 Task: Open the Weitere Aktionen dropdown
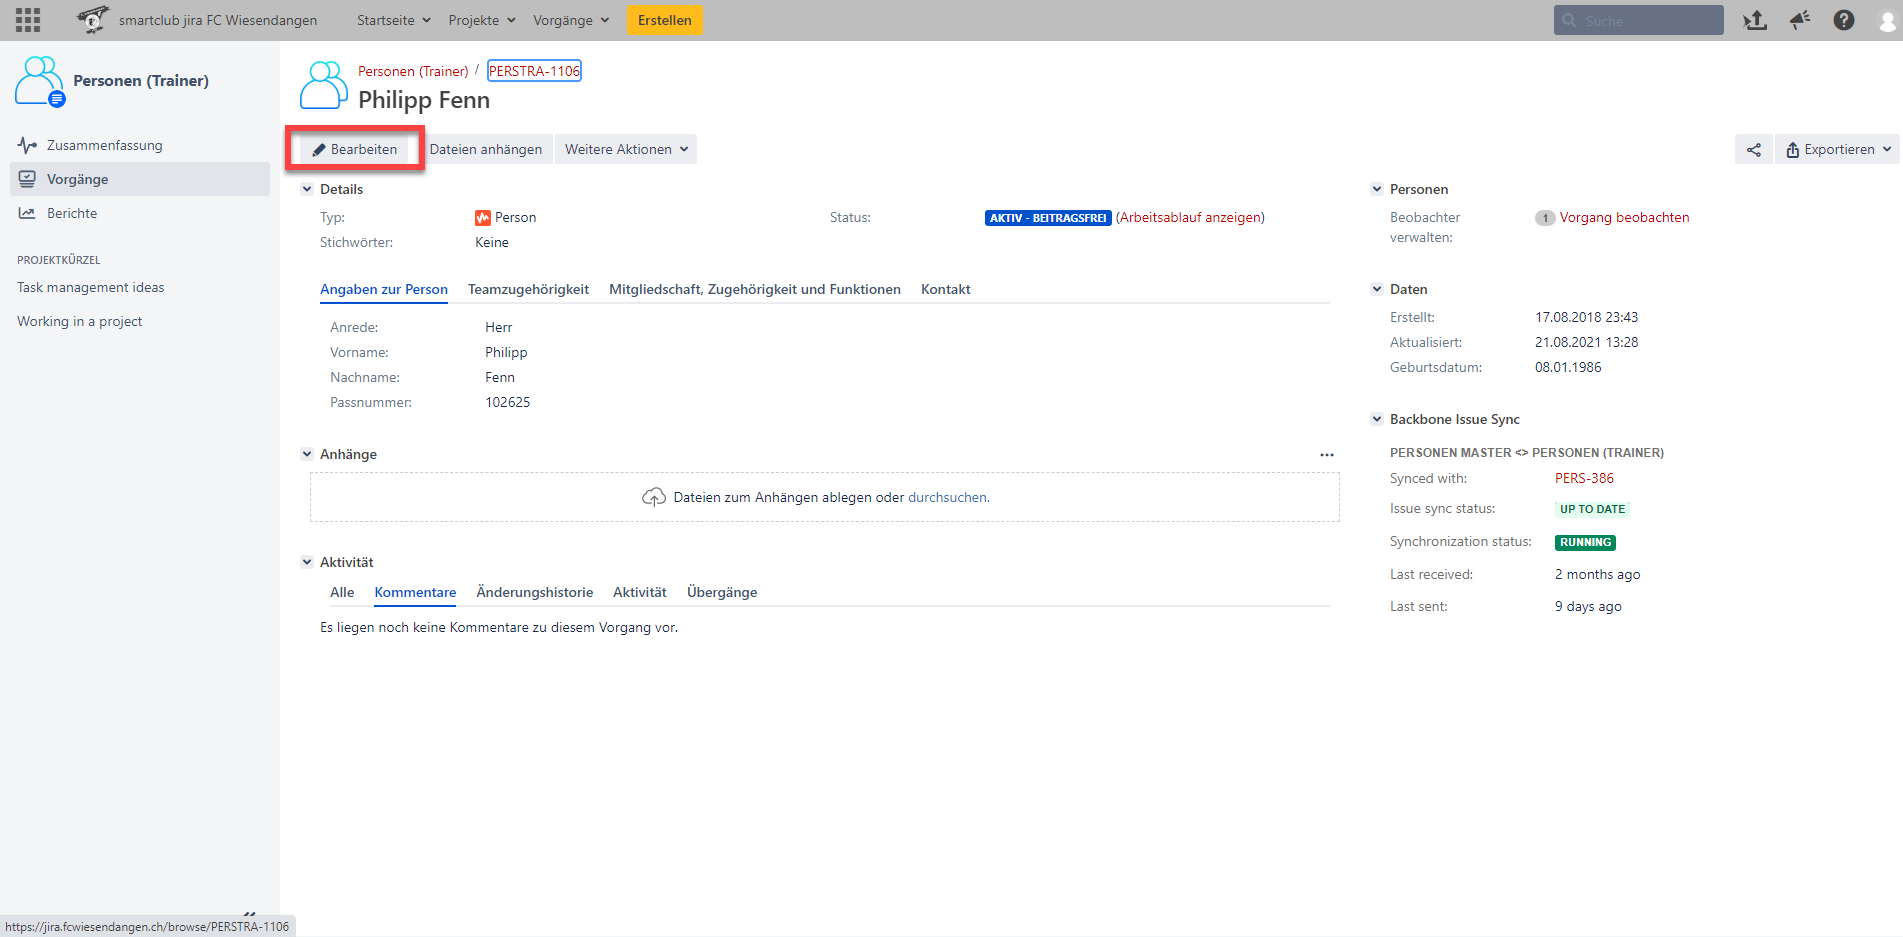pyautogui.click(x=626, y=150)
